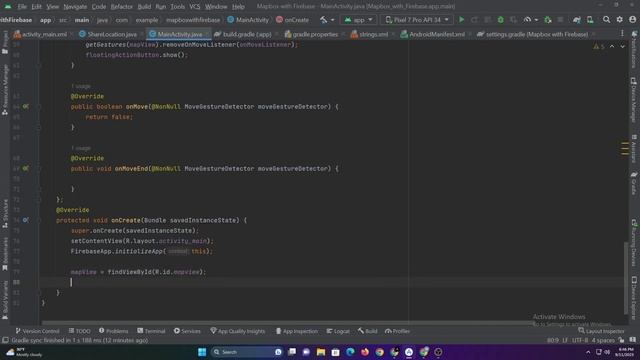Open Device Manager in the right sidebar
640x360 pixels.
coord(634,100)
